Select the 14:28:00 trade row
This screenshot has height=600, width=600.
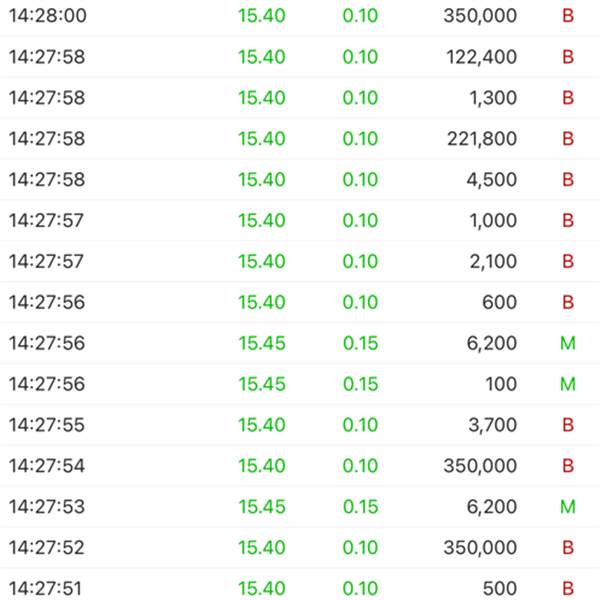[x=300, y=17]
